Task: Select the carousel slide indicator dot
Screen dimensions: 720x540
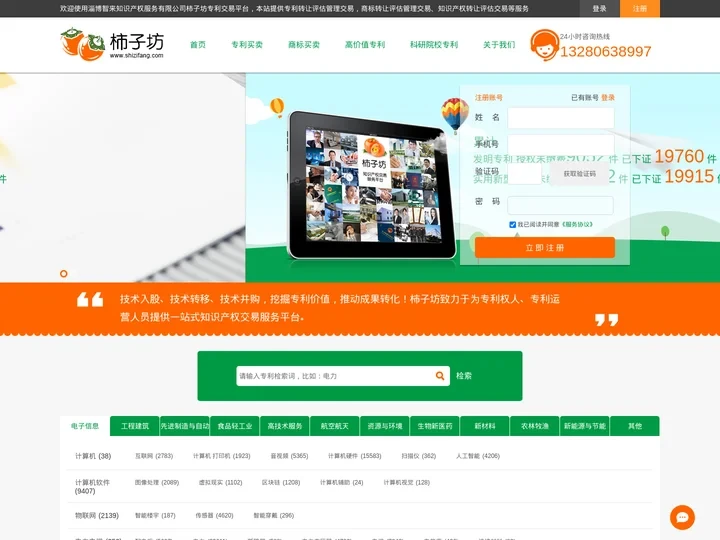Action: [64, 274]
